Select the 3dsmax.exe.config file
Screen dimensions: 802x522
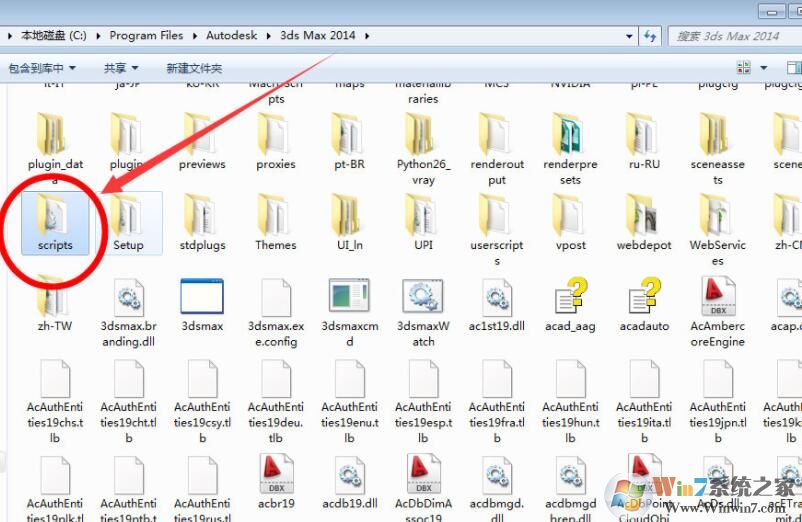click(x=276, y=312)
